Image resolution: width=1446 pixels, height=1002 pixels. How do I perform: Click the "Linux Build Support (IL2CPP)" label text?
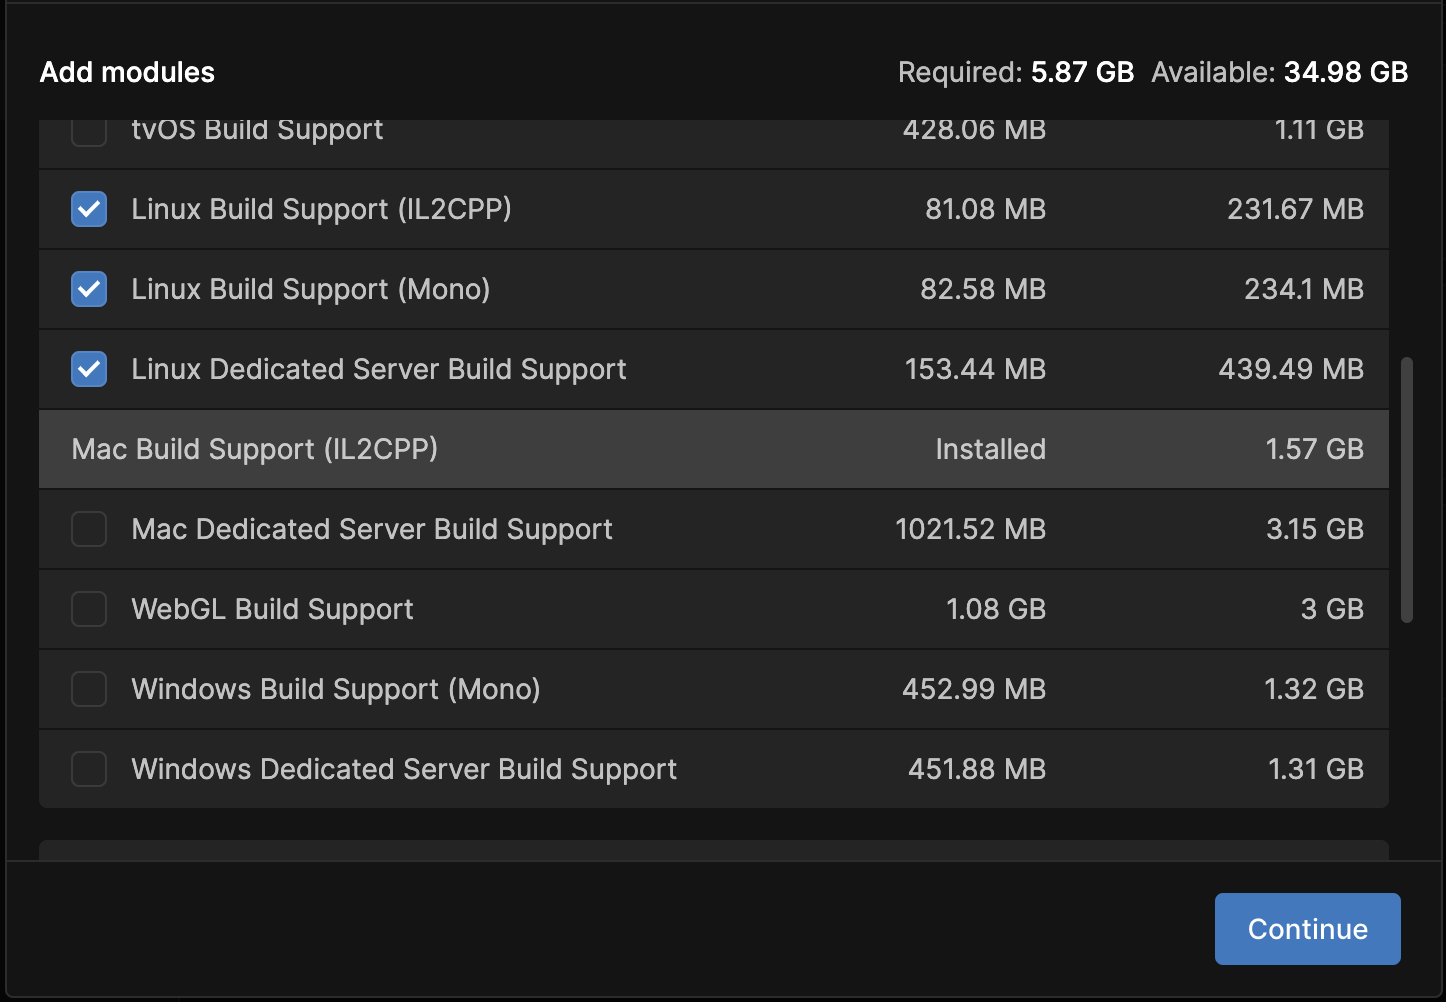pos(321,209)
